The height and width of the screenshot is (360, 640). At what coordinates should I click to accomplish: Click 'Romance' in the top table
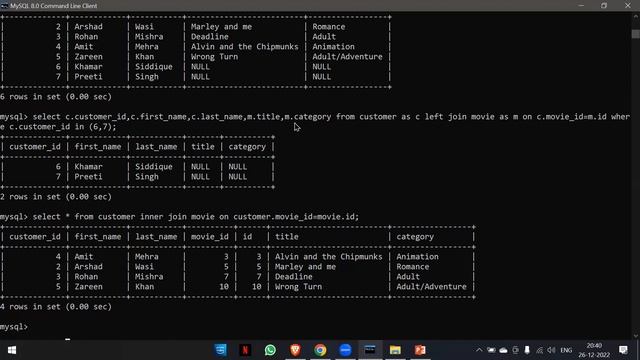pyautogui.click(x=329, y=27)
